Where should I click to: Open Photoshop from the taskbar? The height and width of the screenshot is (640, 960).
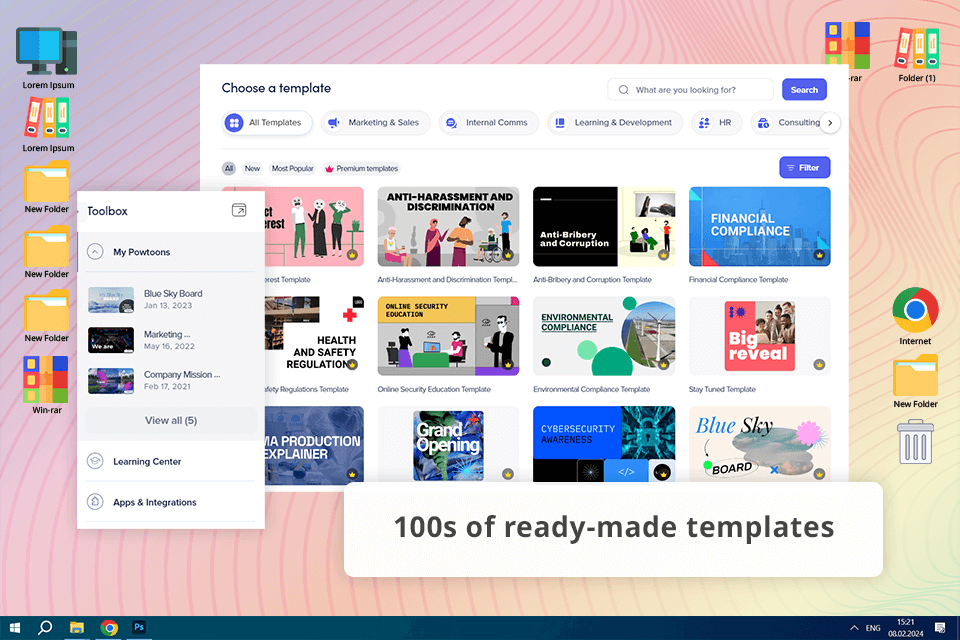coord(139,628)
